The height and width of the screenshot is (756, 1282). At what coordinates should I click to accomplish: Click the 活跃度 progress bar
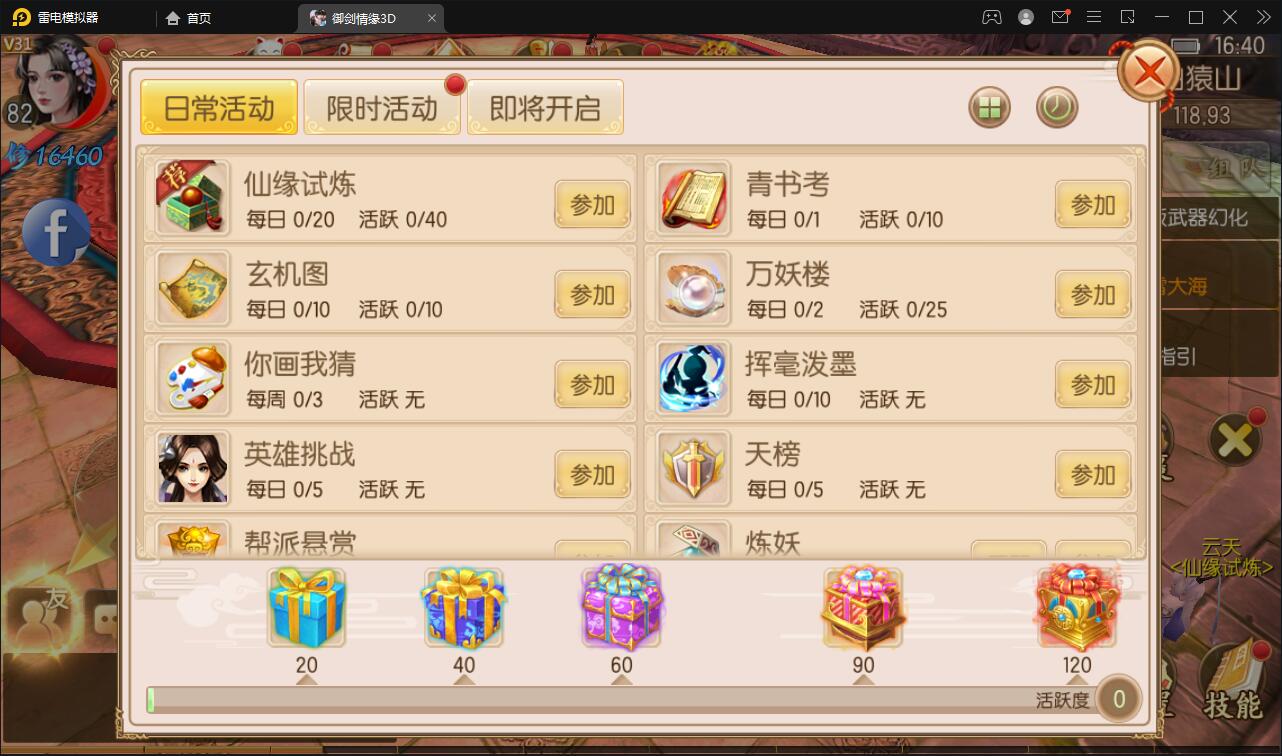tap(619, 700)
